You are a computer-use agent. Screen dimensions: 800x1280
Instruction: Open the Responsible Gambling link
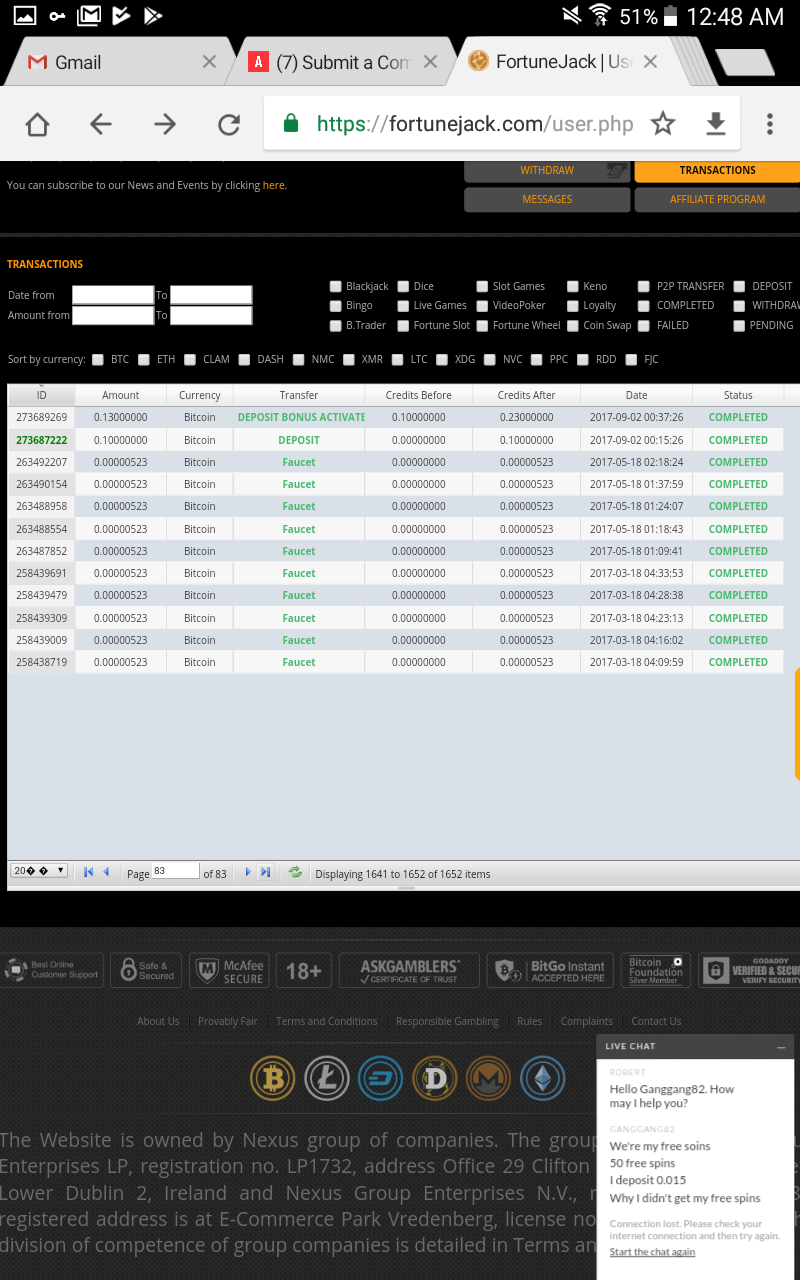point(447,1021)
